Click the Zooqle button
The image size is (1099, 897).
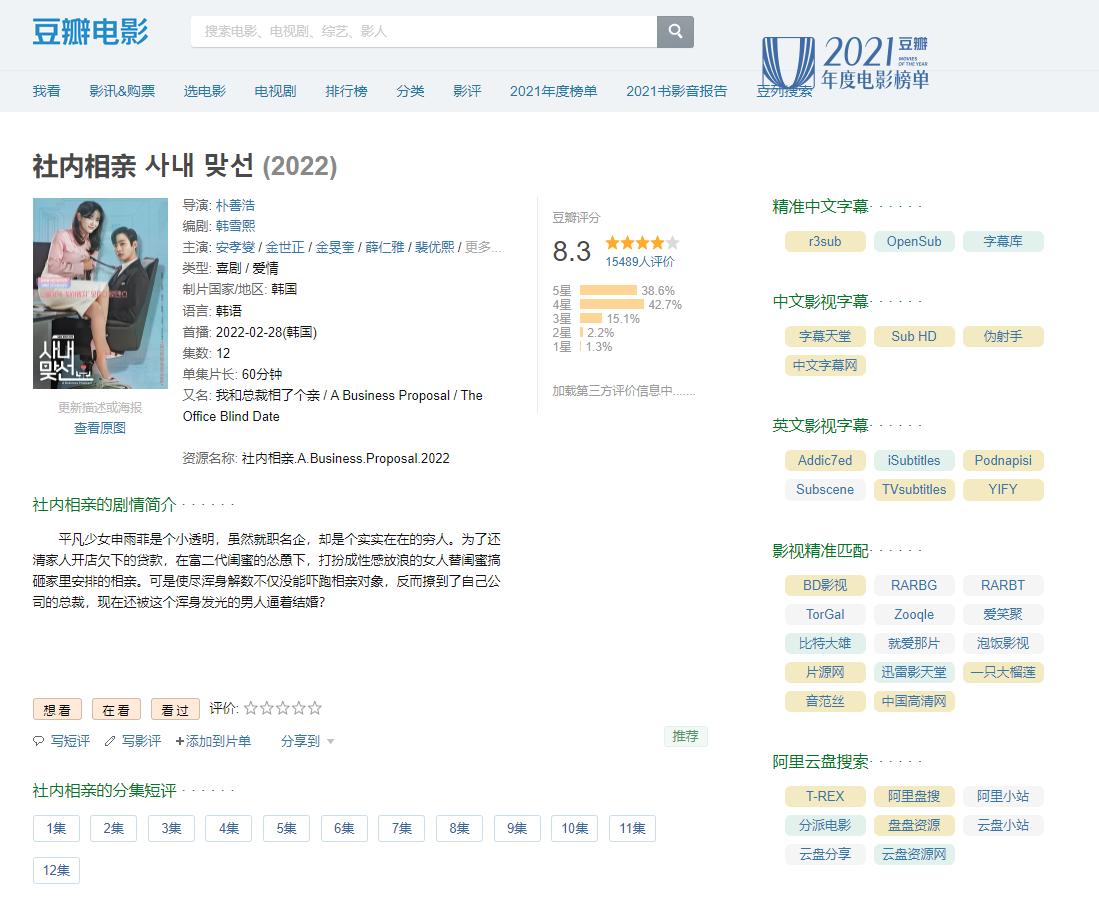pos(914,614)
